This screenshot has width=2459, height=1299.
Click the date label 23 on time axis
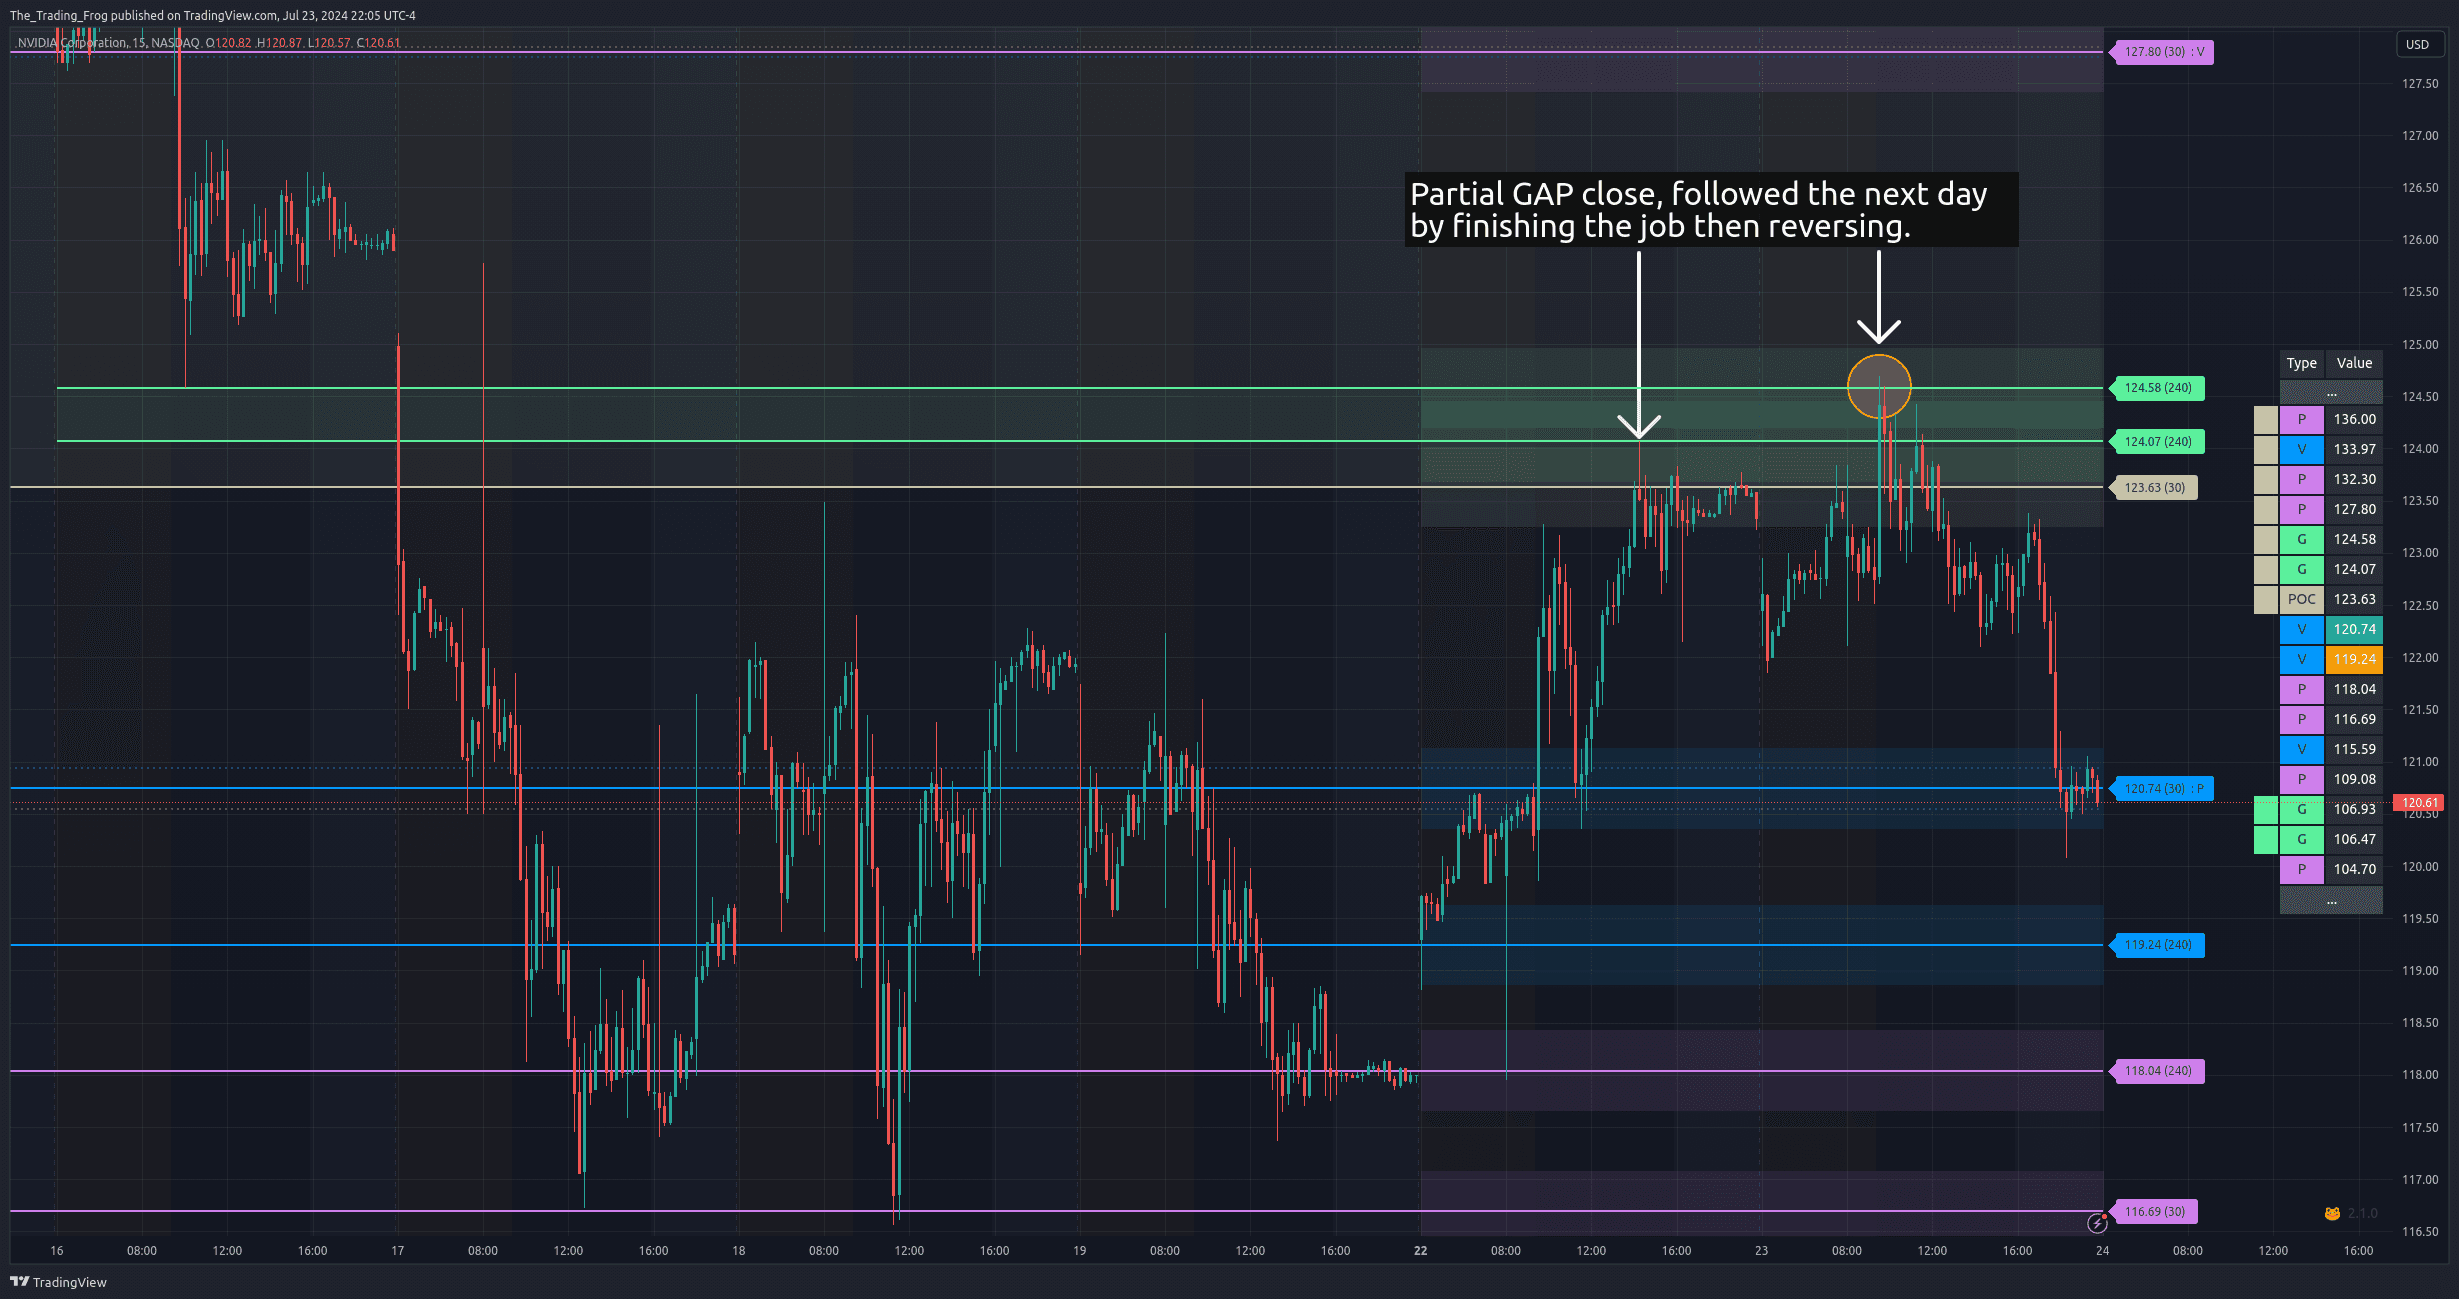tap(1761, 1251)
